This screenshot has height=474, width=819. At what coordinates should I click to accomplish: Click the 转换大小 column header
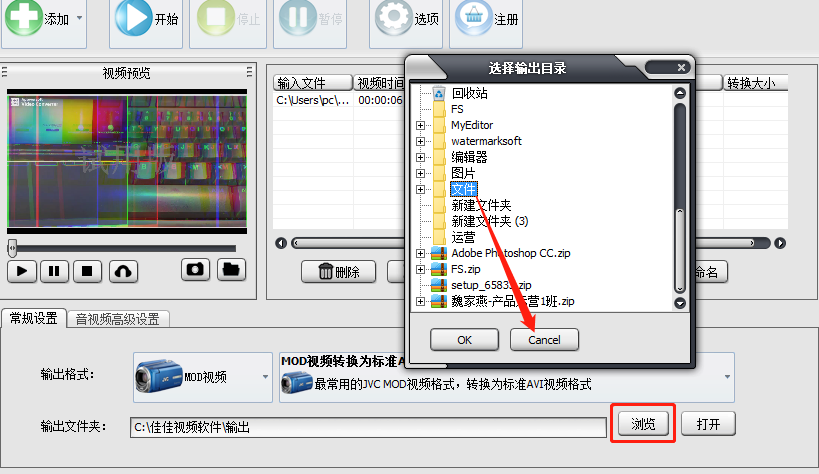755,83
